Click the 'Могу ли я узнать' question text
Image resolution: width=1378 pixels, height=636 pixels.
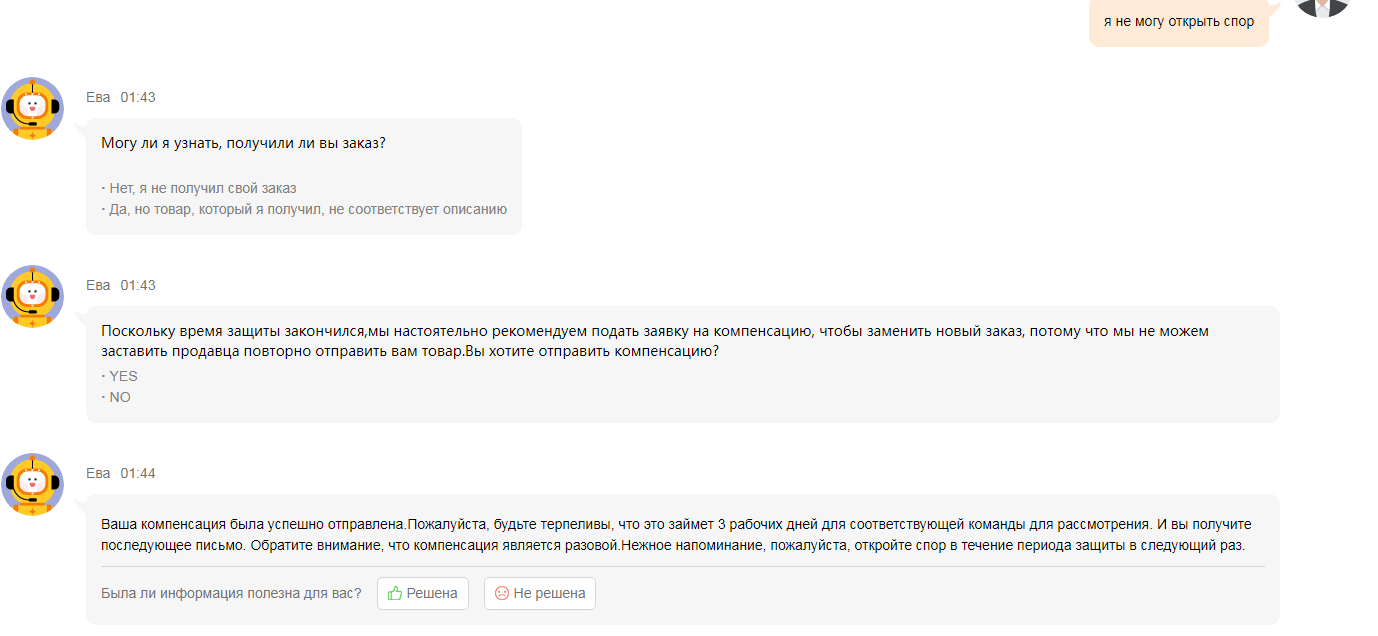click(x=243, y=143)
